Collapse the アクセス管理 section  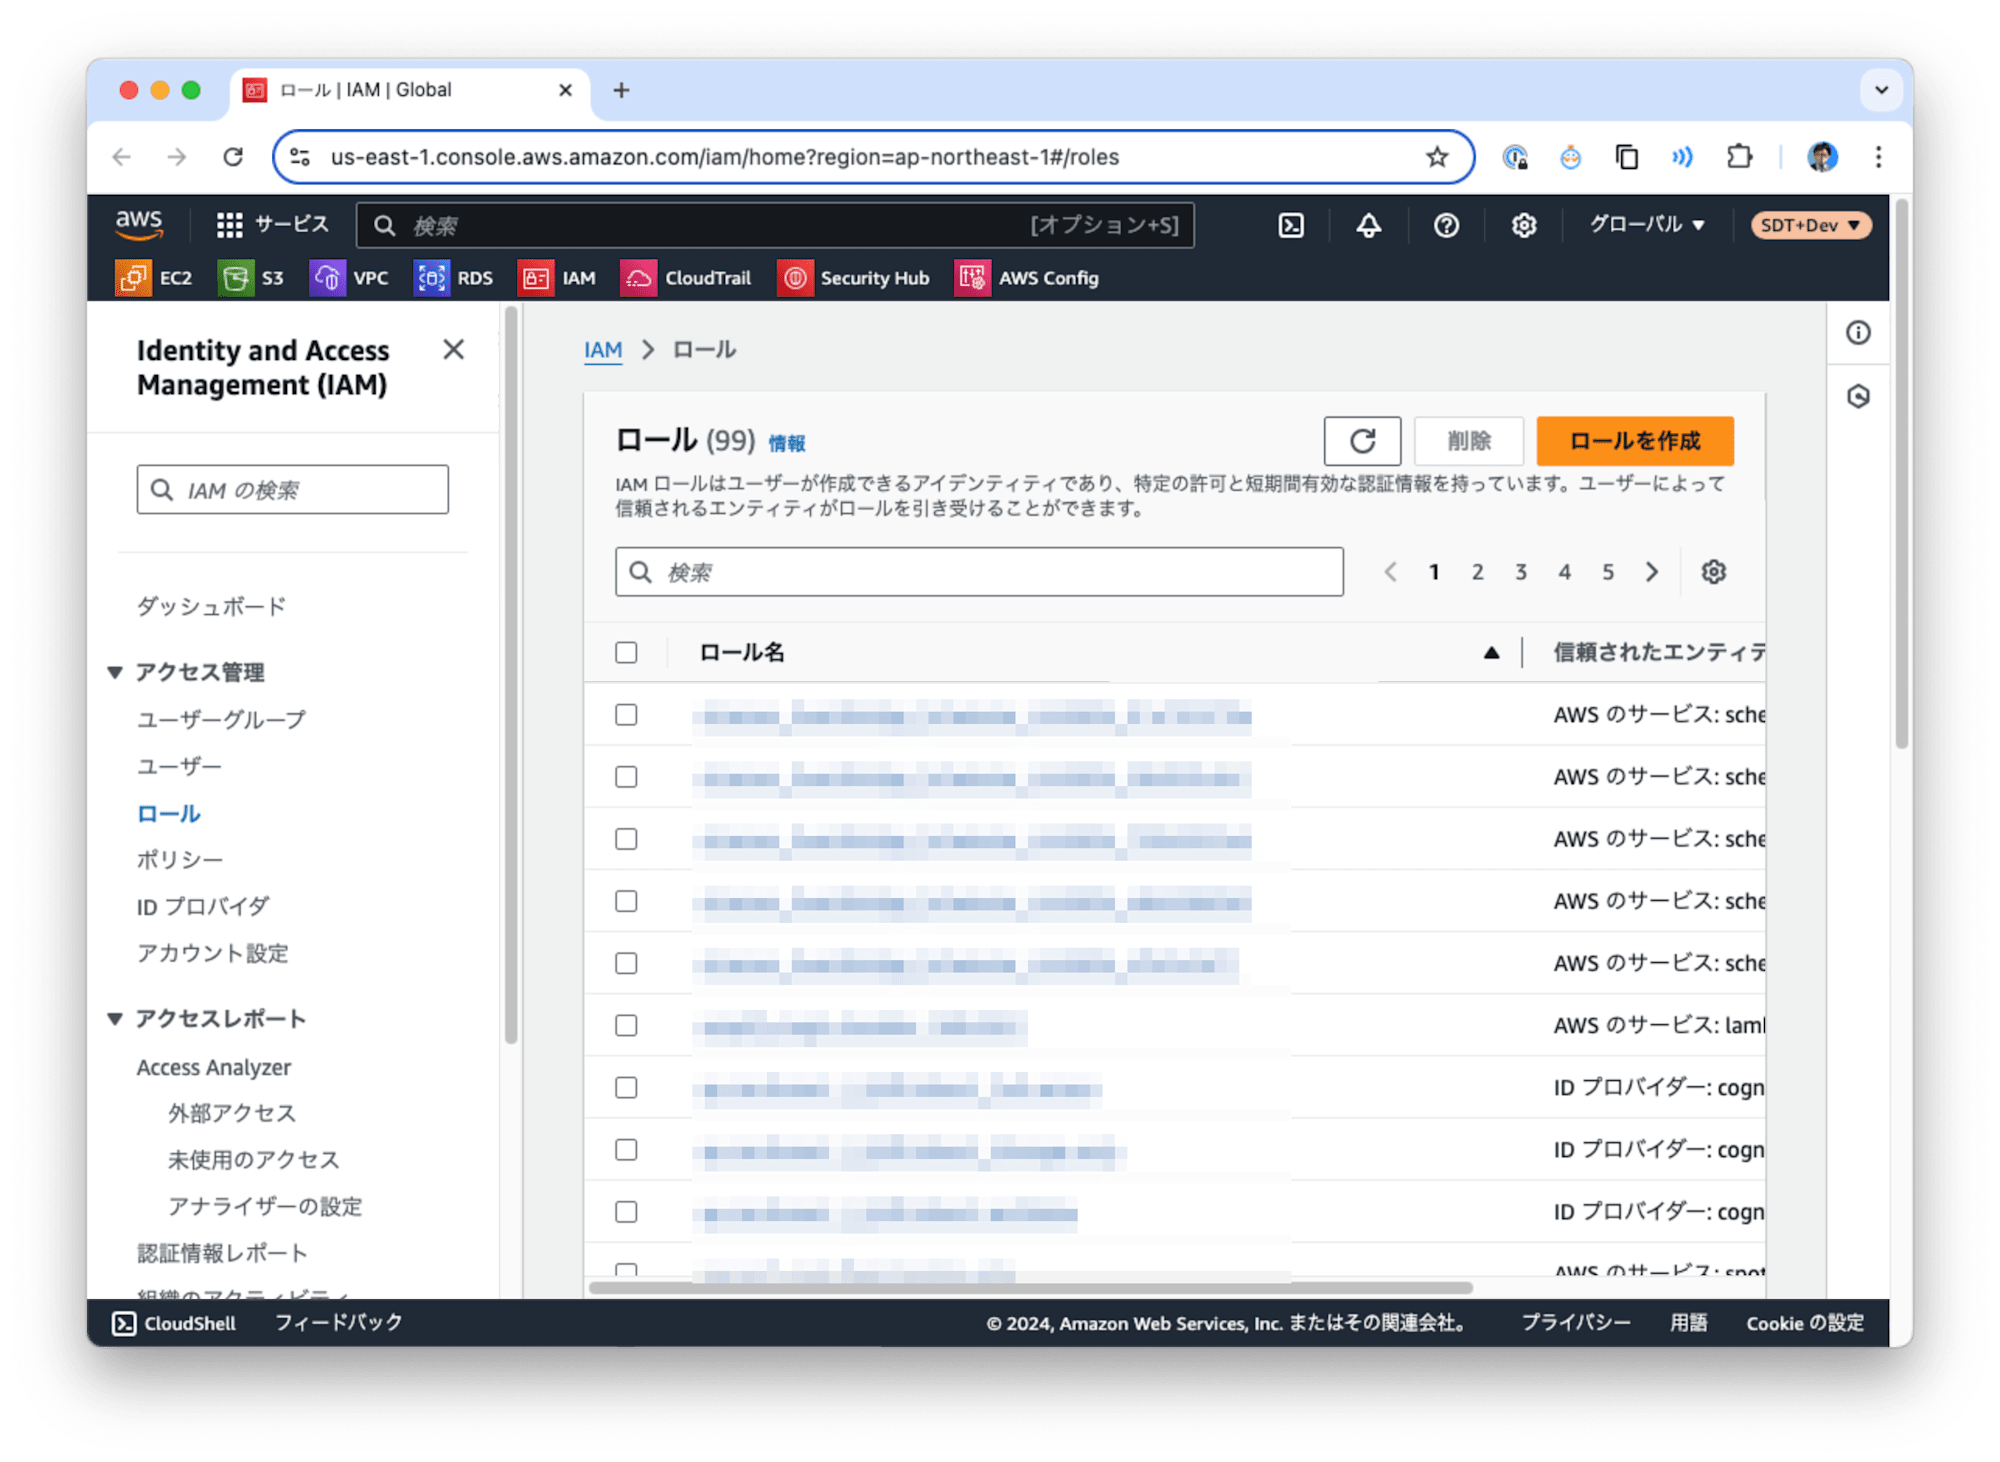[x=115, y=672]
